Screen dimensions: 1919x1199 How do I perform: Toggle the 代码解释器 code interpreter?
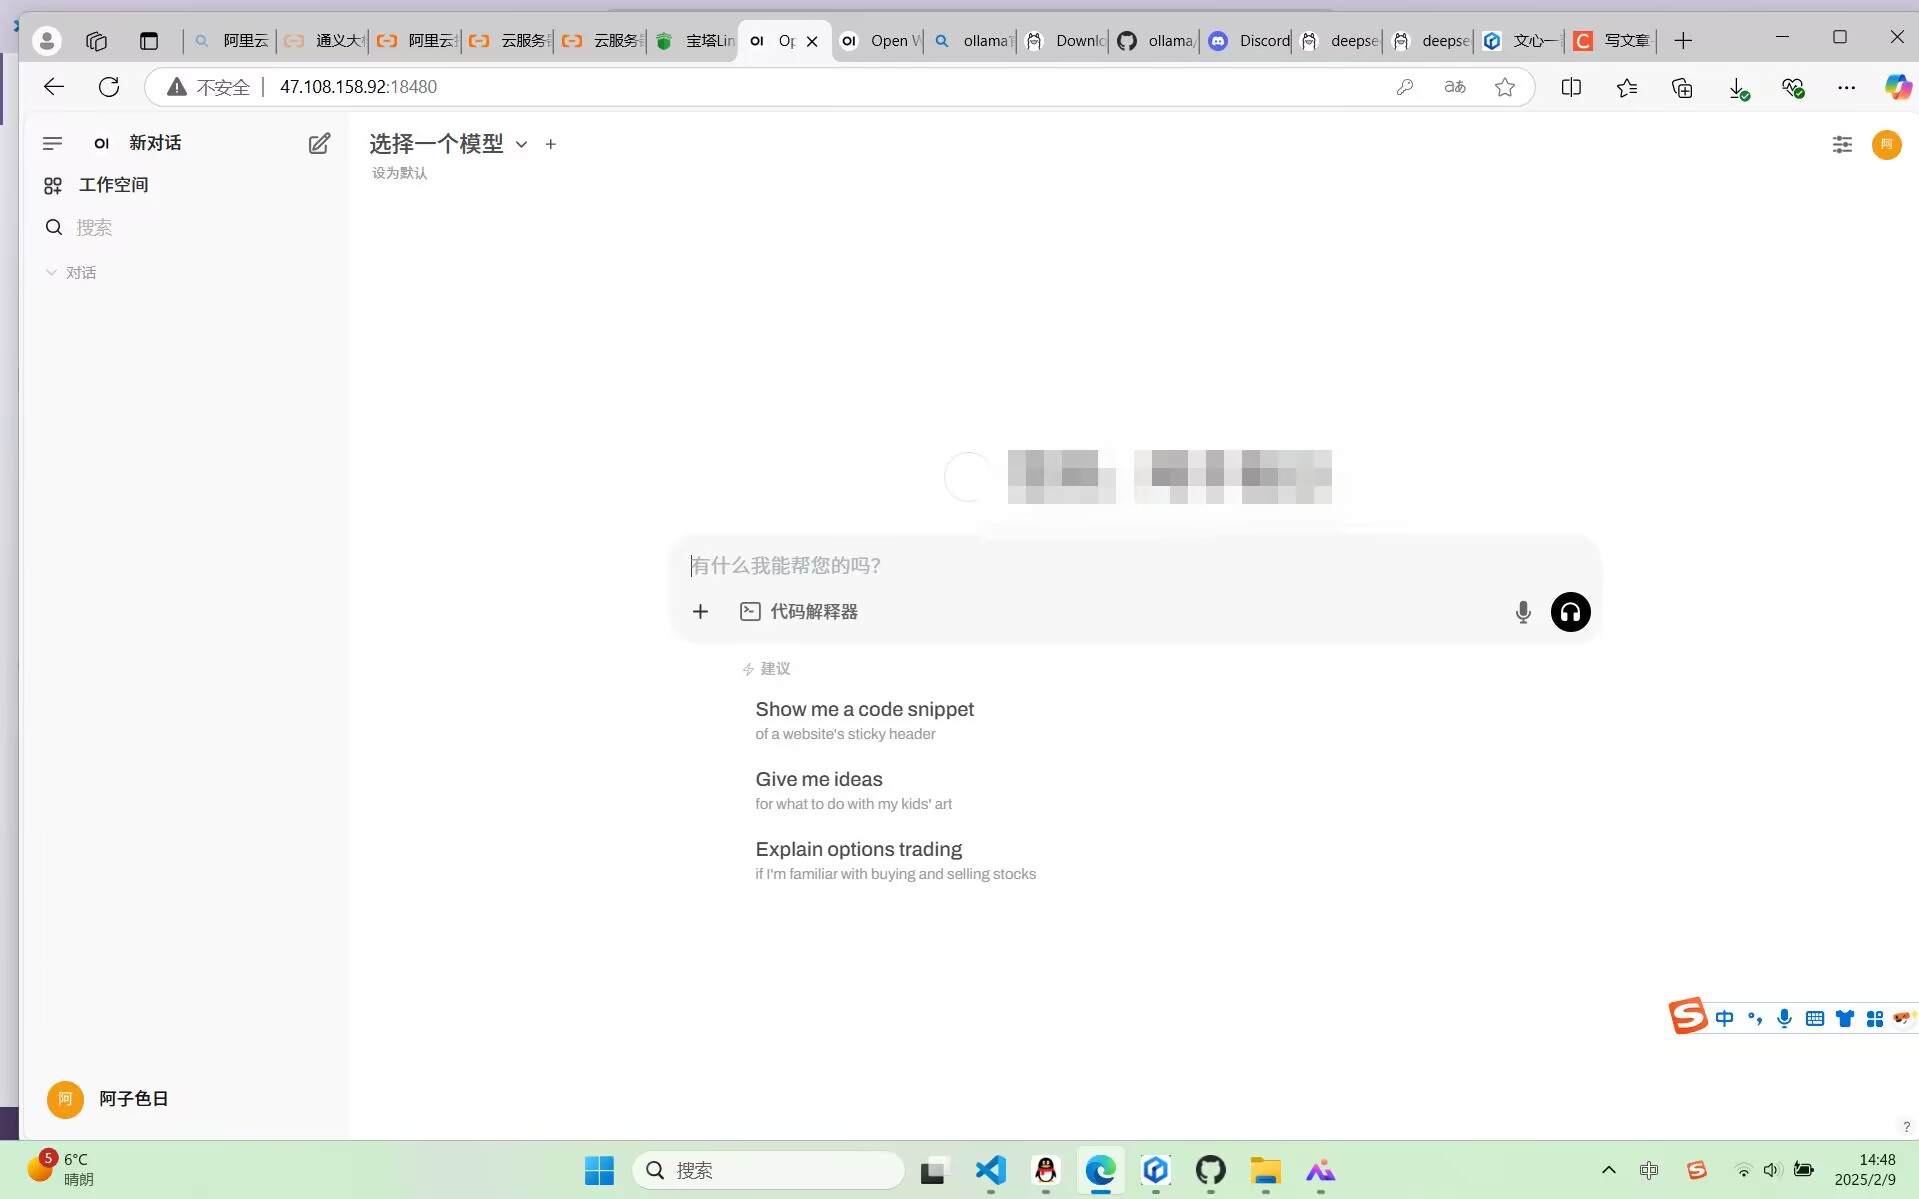[798, 611]
